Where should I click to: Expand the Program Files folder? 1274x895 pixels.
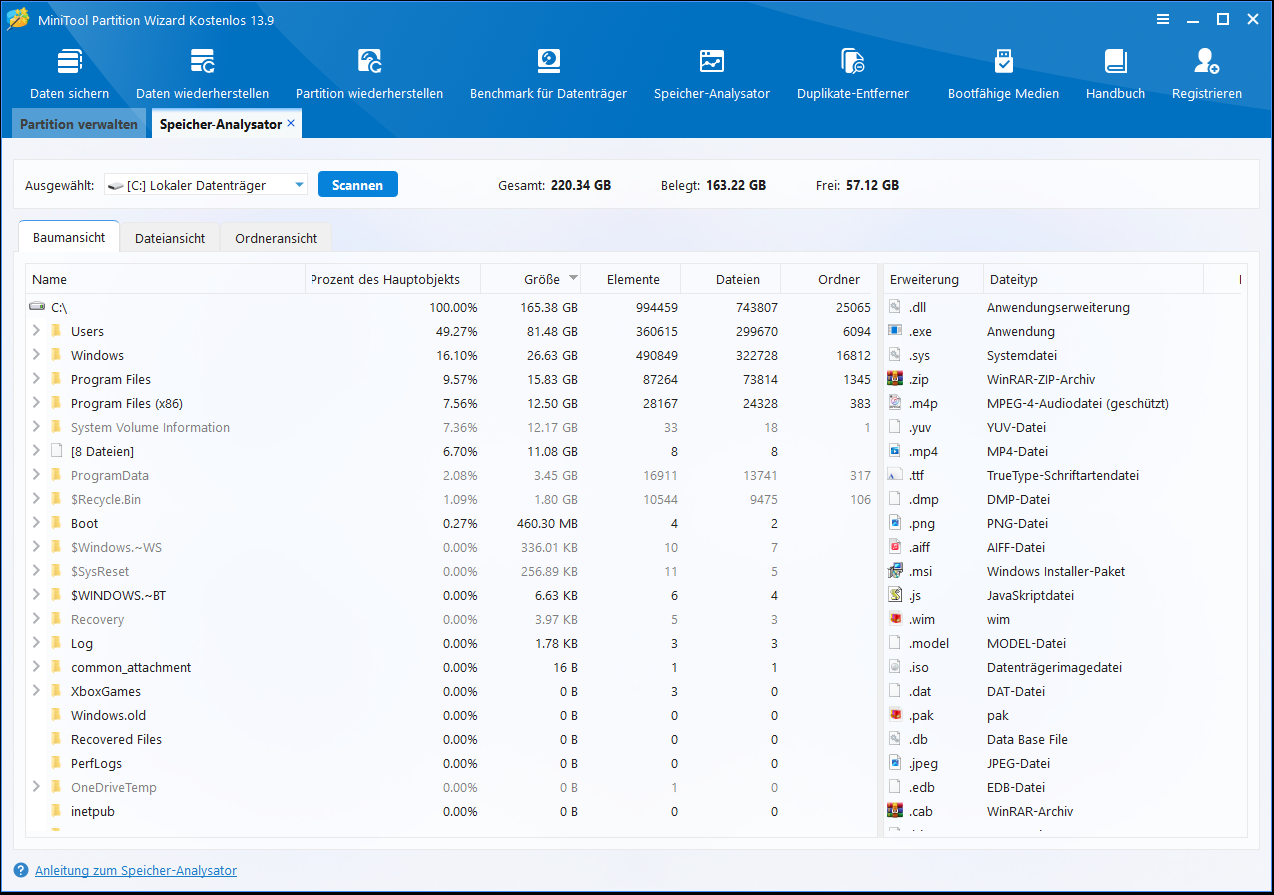(x=36, y=379)
